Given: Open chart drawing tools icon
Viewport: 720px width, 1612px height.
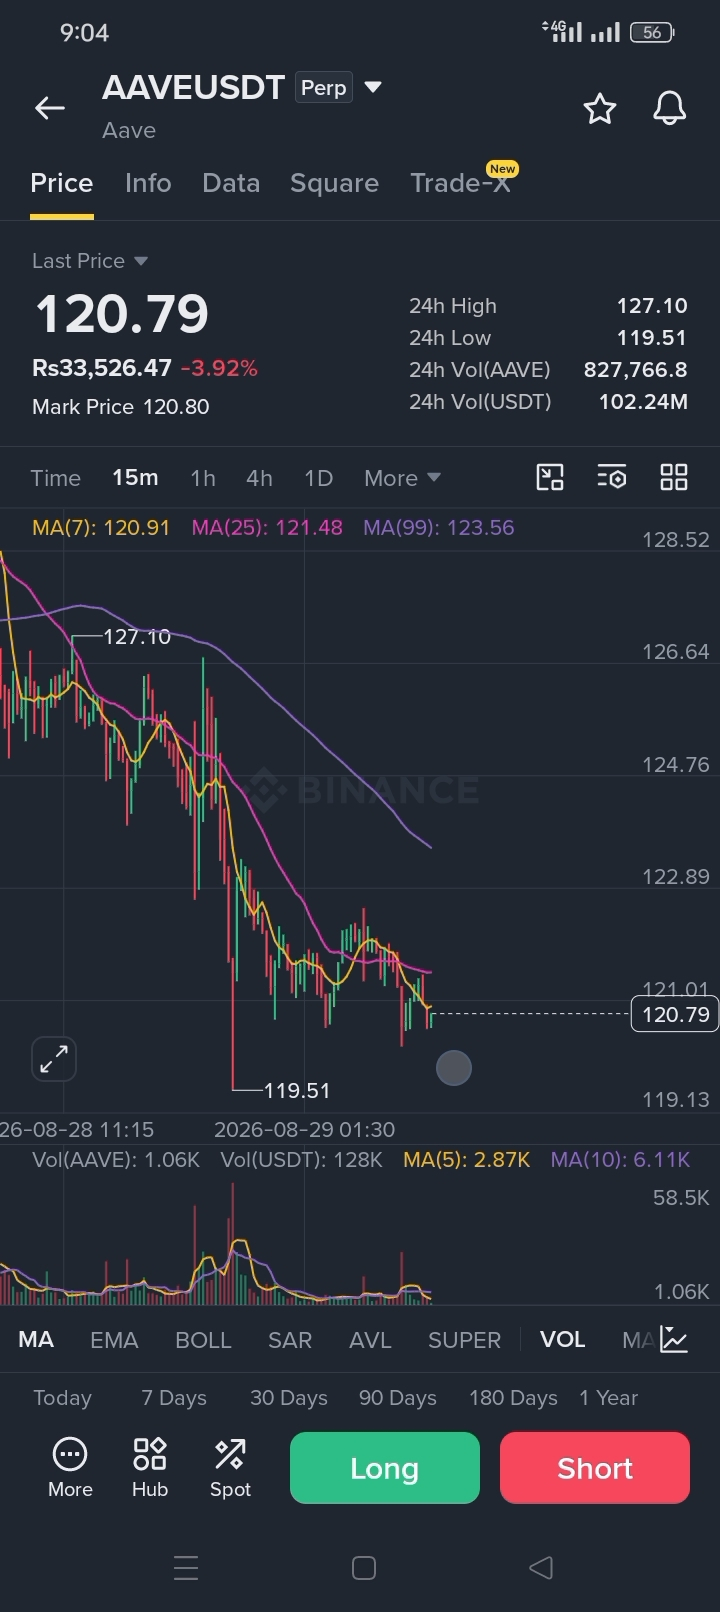Looking at the screenshot, I should (550, 477).
